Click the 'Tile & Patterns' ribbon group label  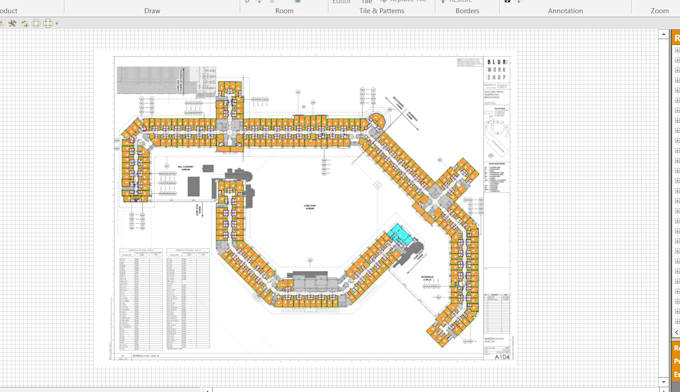click(x=382, y=11)
